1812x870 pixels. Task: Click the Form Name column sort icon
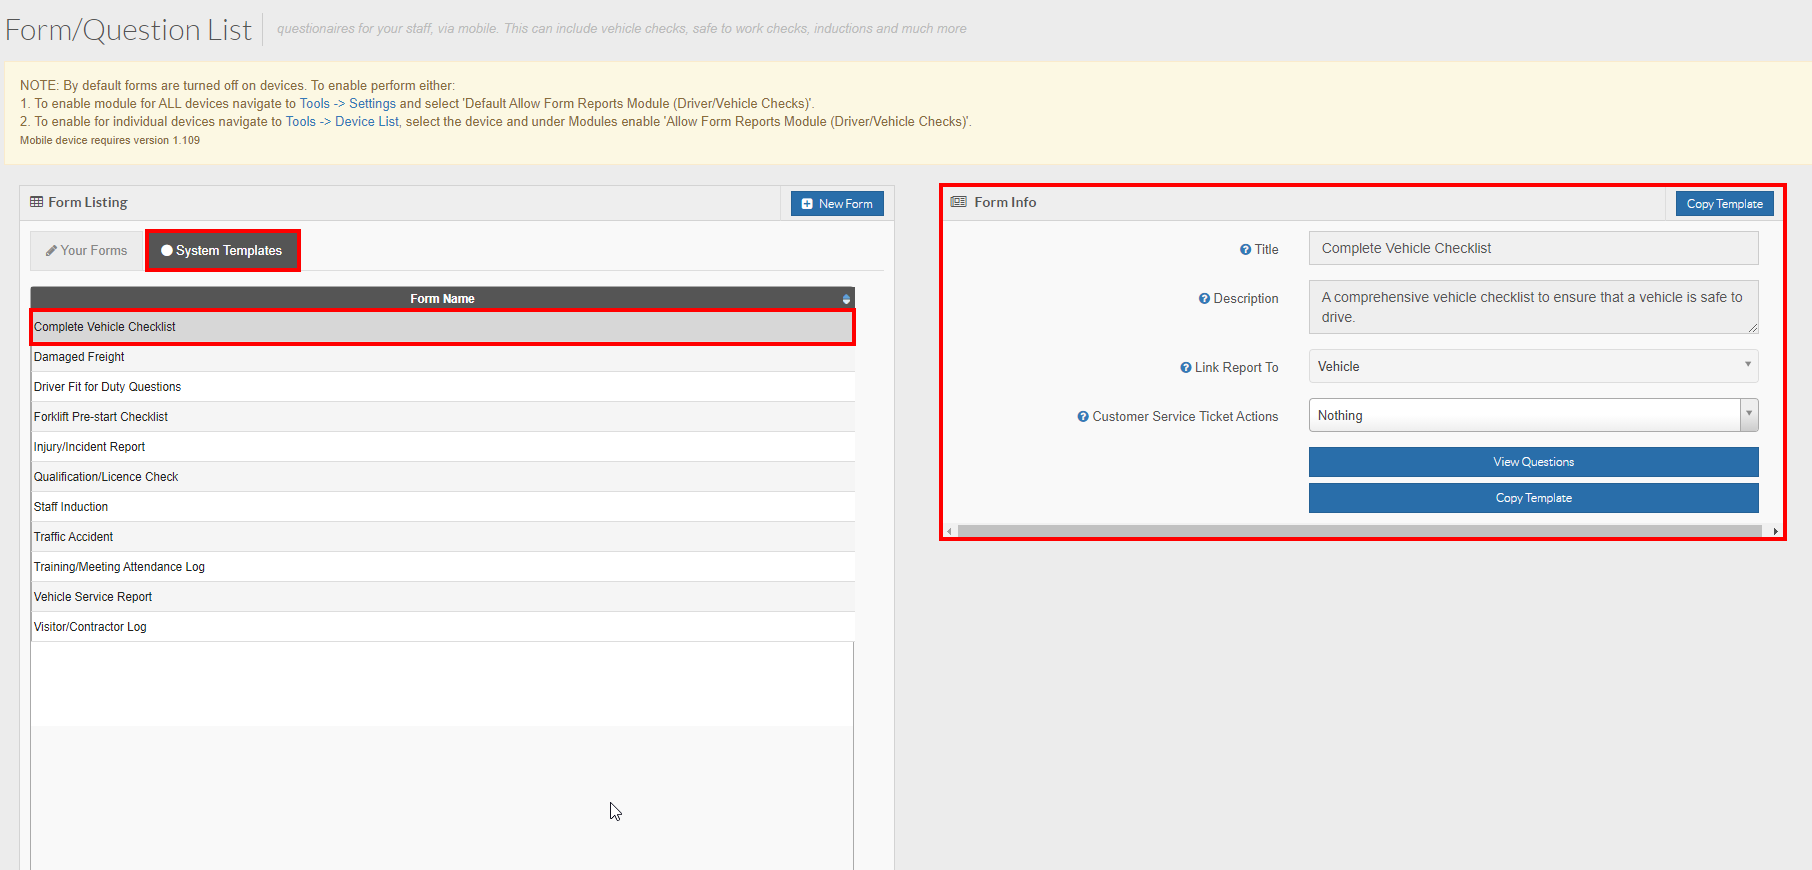pyautogui.click(x=846, y=299)
